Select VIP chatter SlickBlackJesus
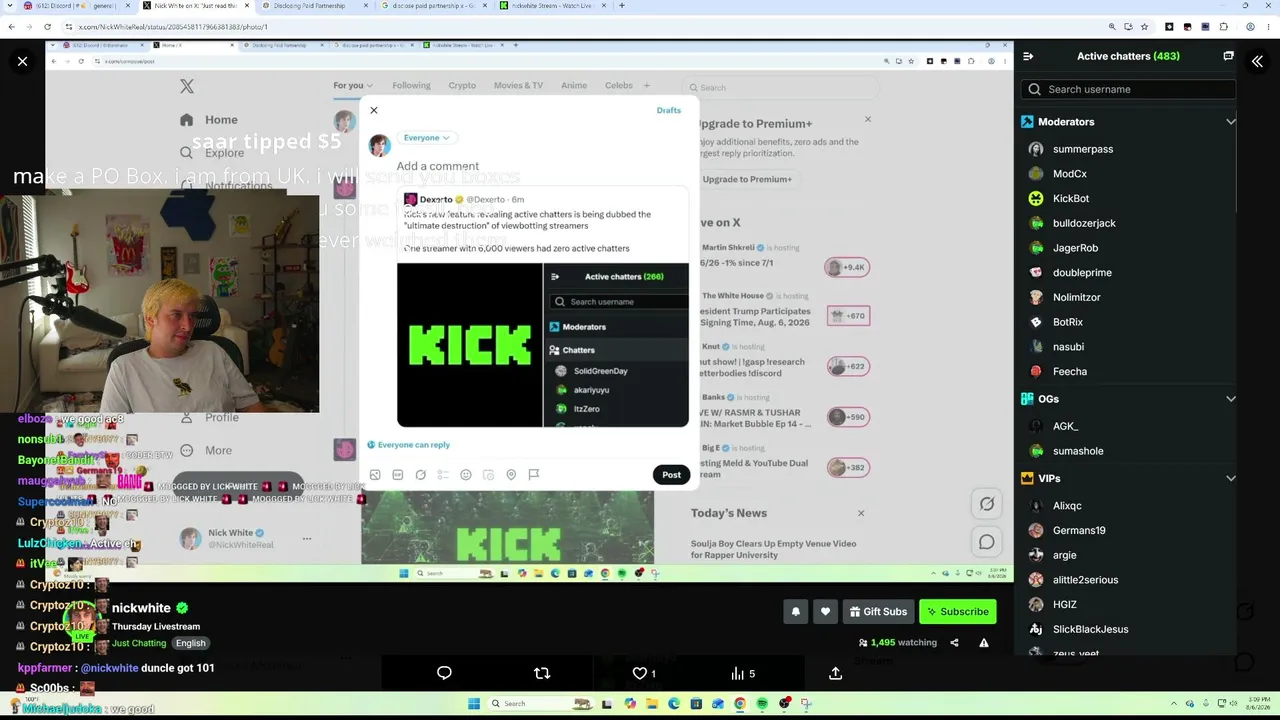The height and width of the screenshot is (720, 1280). (x=1090, y=629)
